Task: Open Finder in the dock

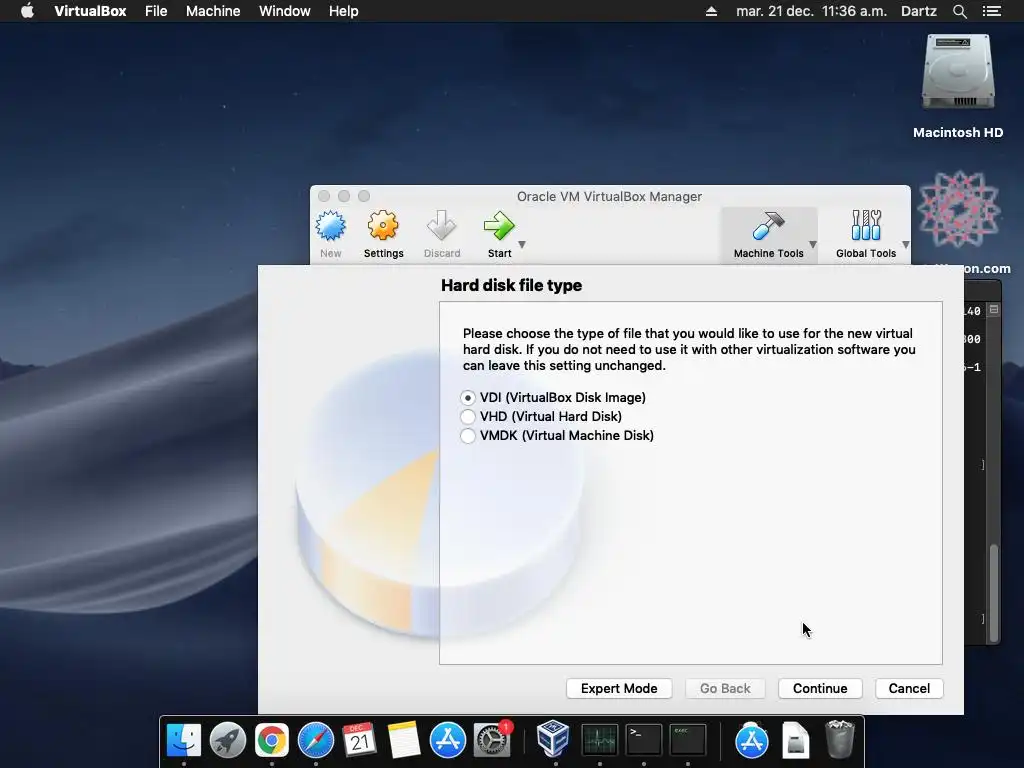Action: click(x=184, y=740)
